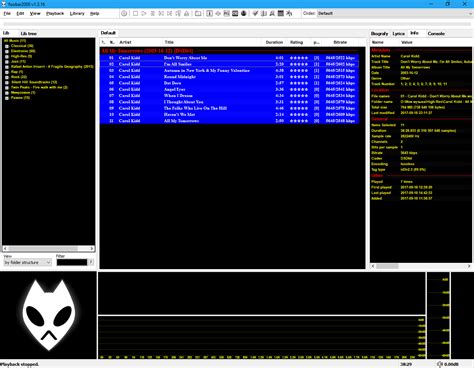The height and width of the screenshot is (368, 474).
Task: Select the 'Rap' tree item
Action: pyautogui.click(x=17, y=72)
